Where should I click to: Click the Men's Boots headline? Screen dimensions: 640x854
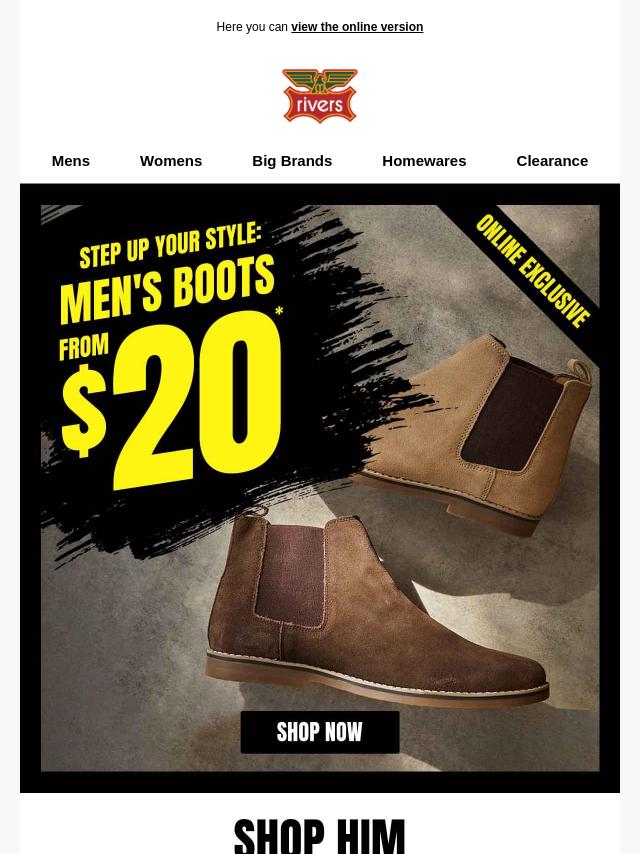[x=167, y=289]
